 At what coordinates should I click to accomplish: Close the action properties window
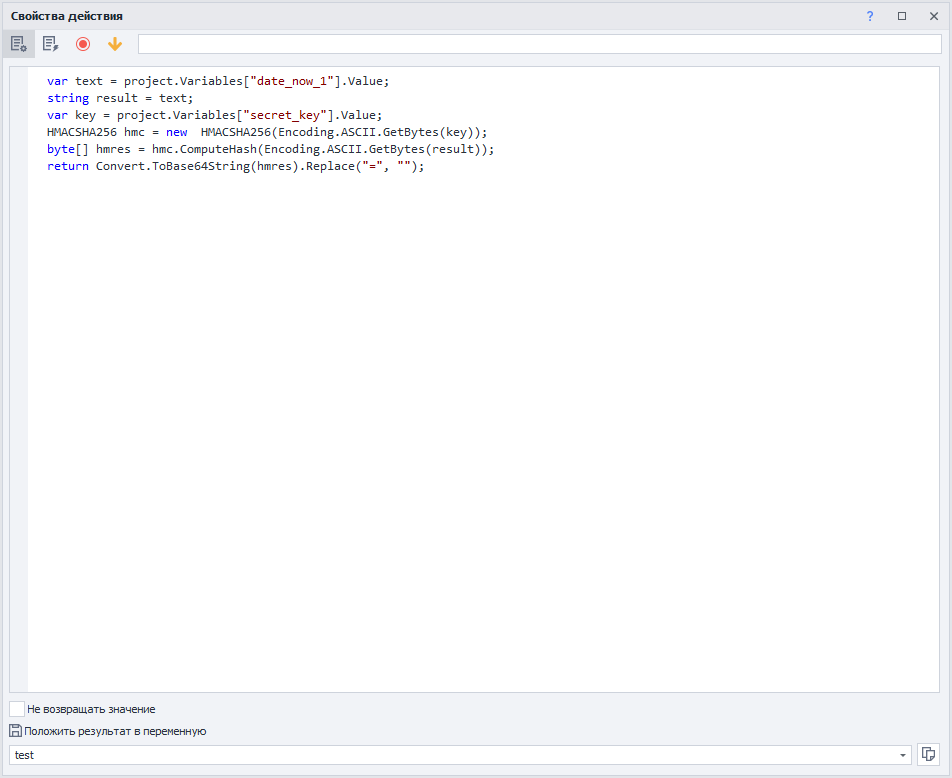click(934, 16)
